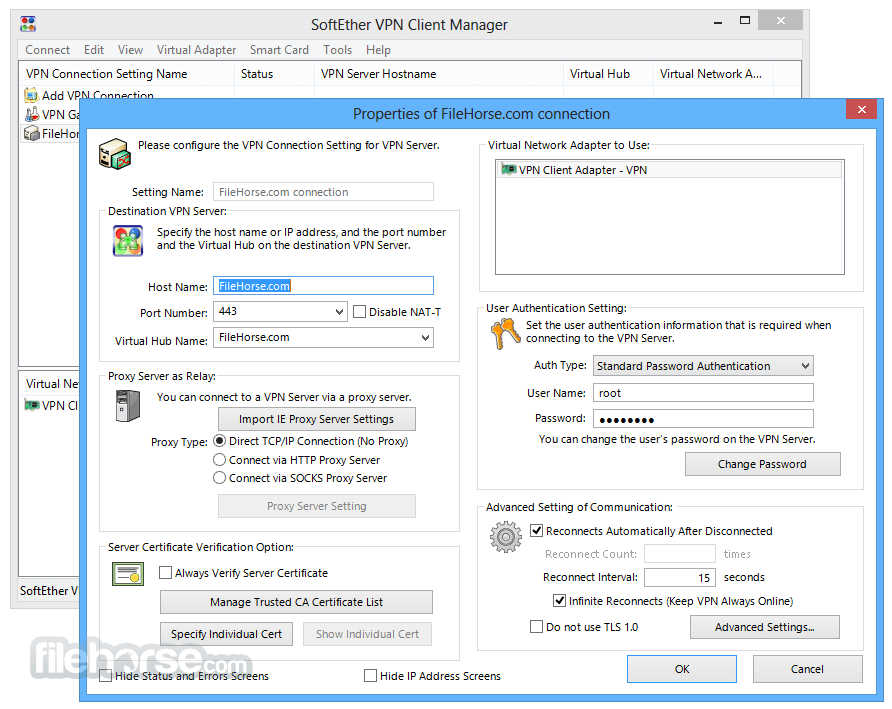
Task: Click the Add VPN Connection icon
Action: tap(31, 94)
